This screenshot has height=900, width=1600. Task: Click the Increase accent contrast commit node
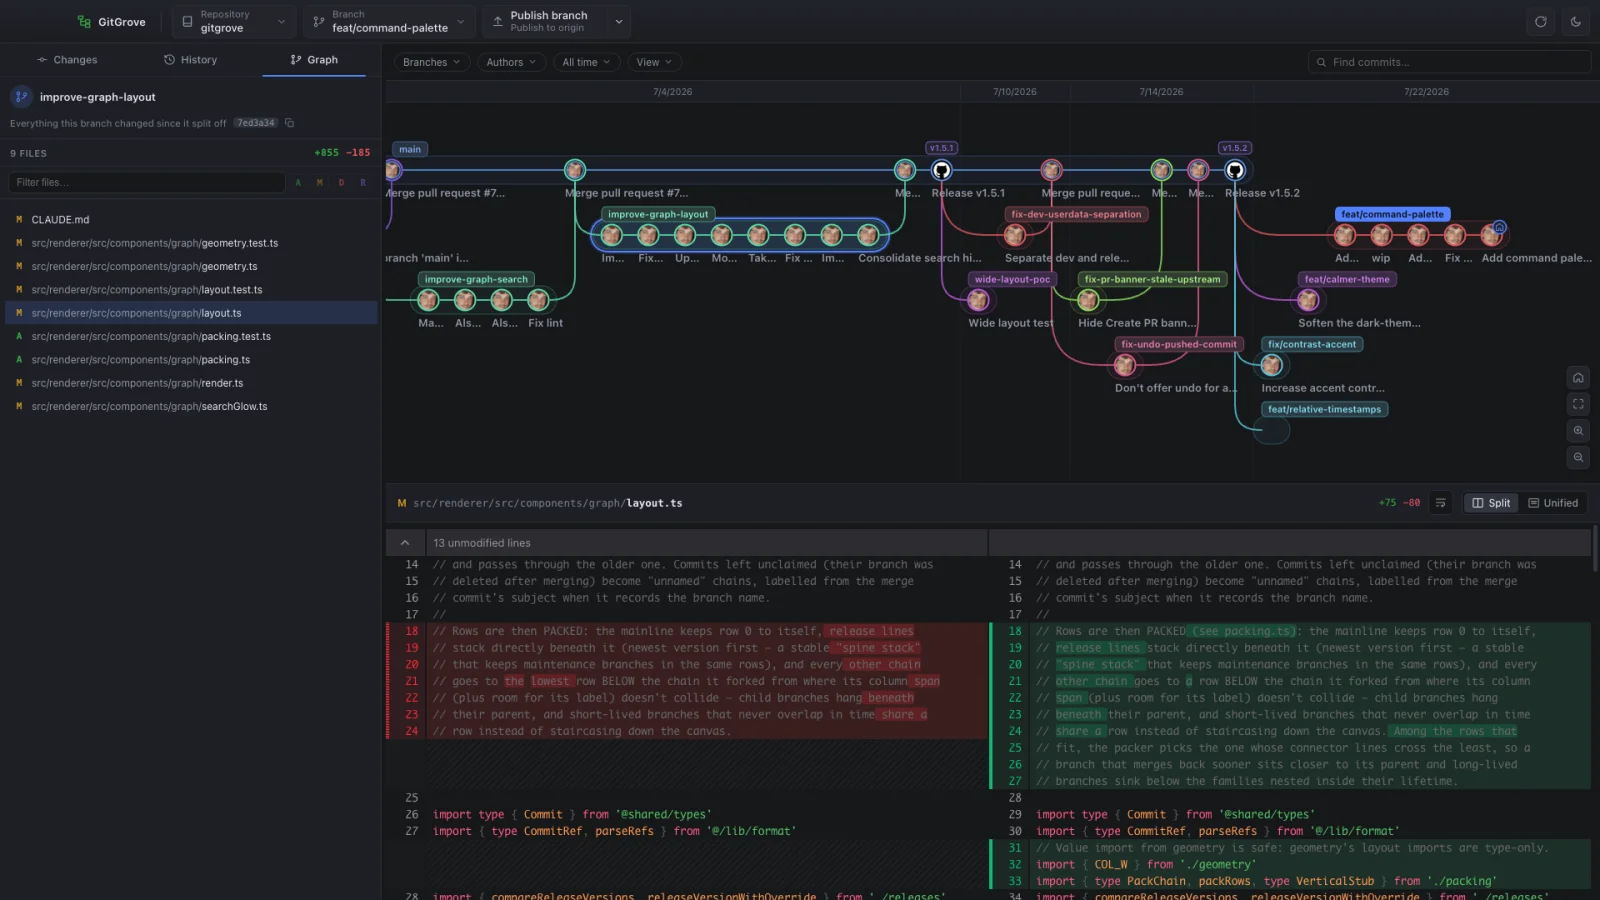[x=1272, y=365]
